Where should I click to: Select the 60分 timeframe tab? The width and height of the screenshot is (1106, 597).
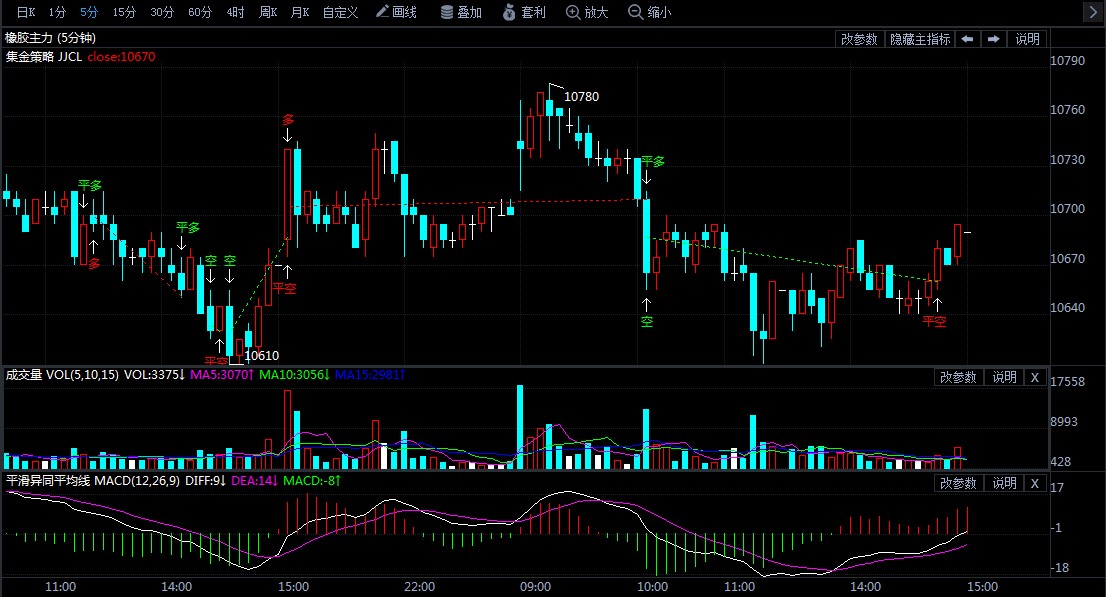coord(200,12)
